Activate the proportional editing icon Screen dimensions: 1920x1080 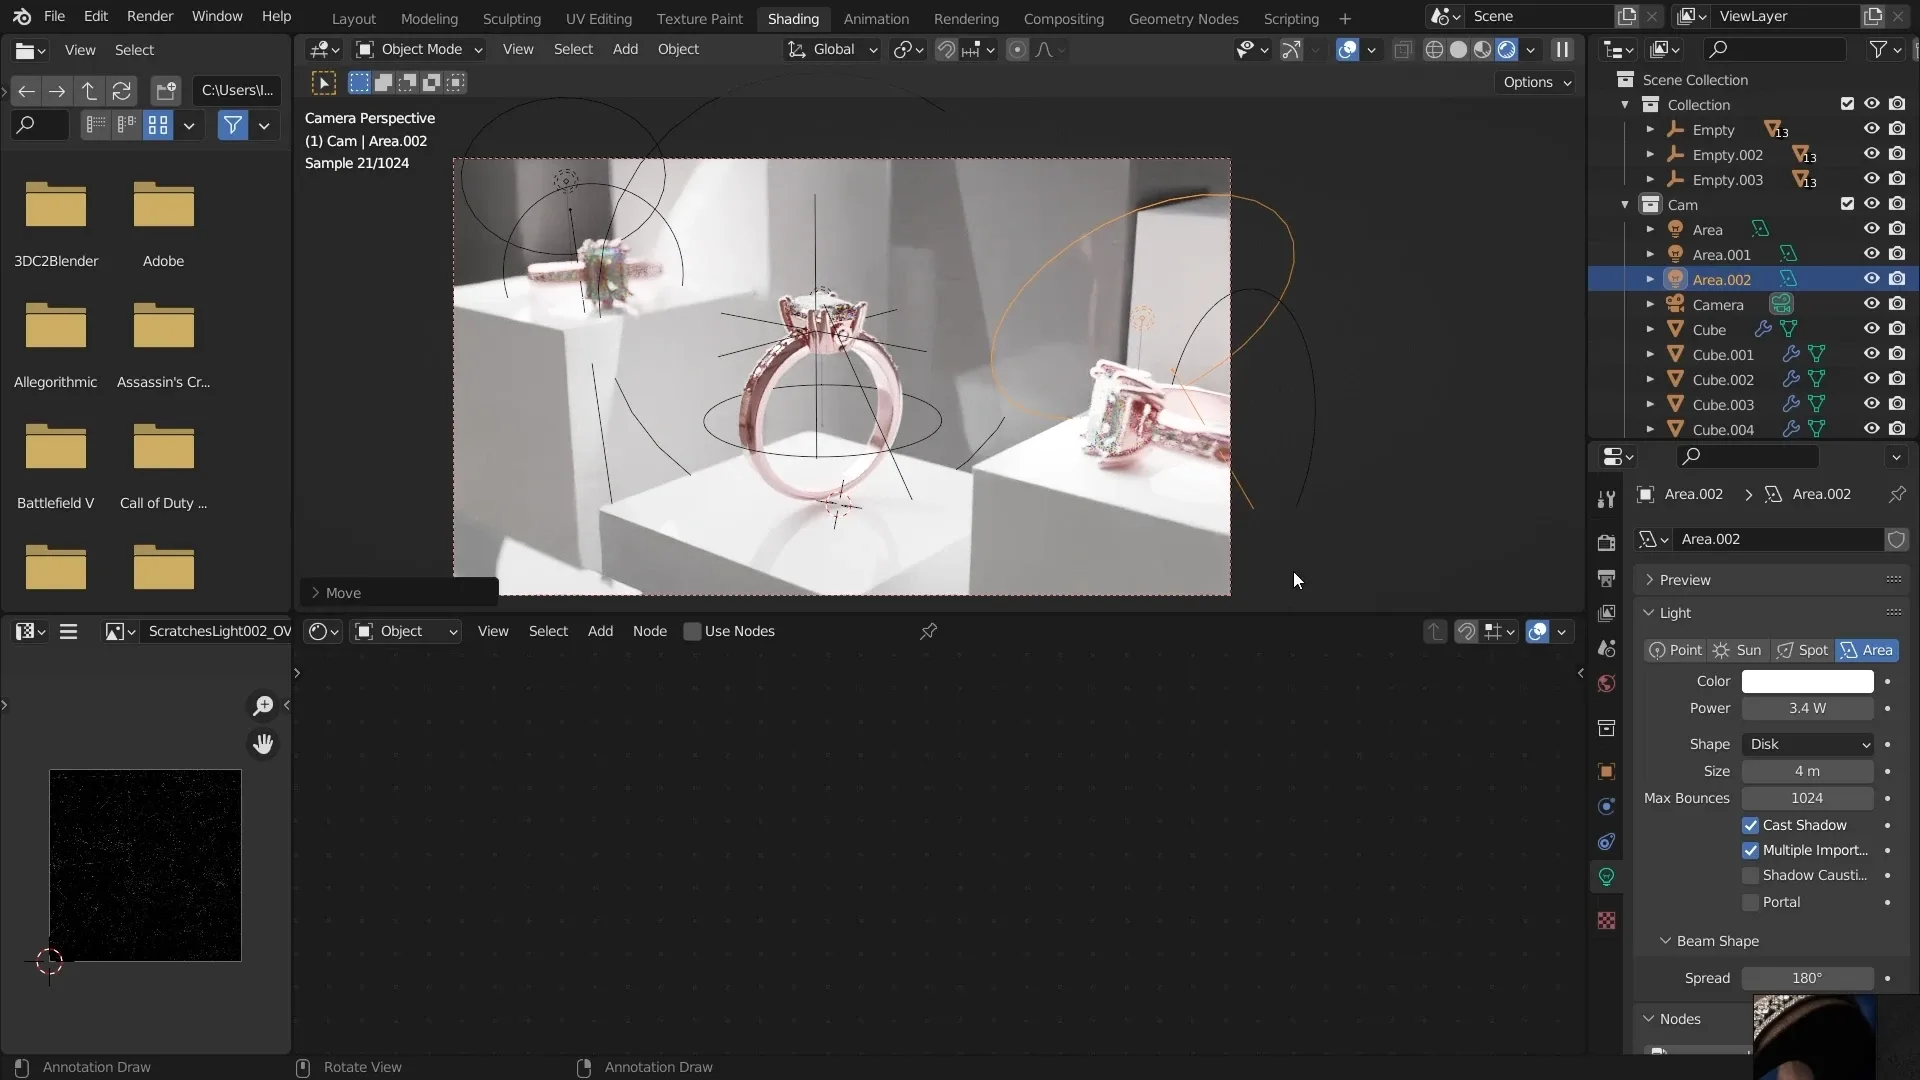coord(1018,49)
